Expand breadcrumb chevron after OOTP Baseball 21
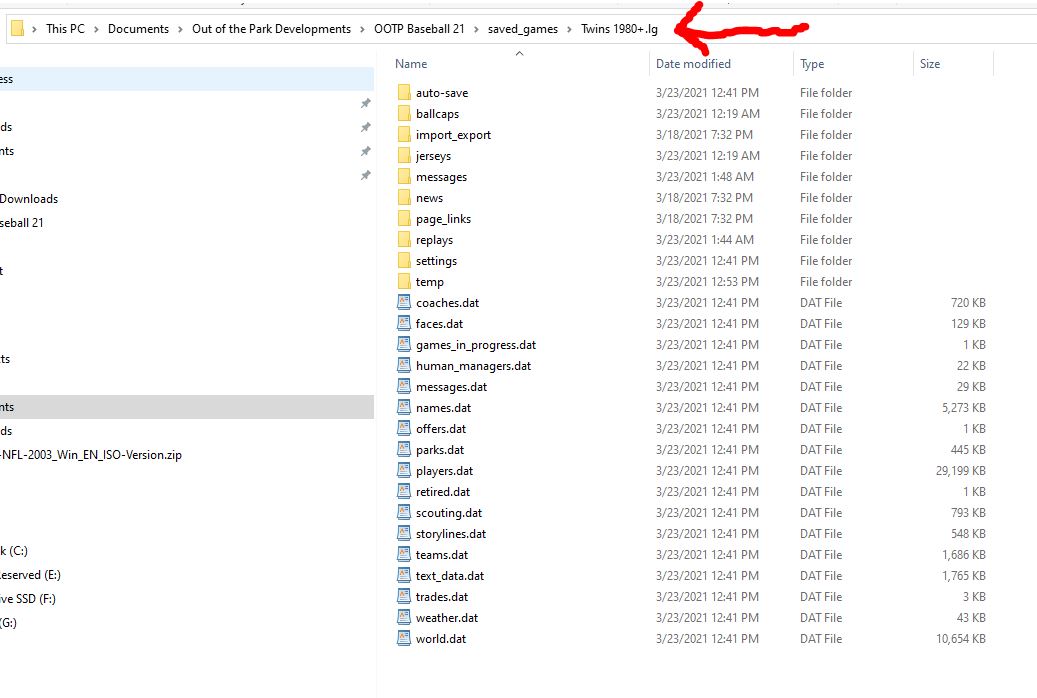The image size is (1037, 698). point(476,29)
